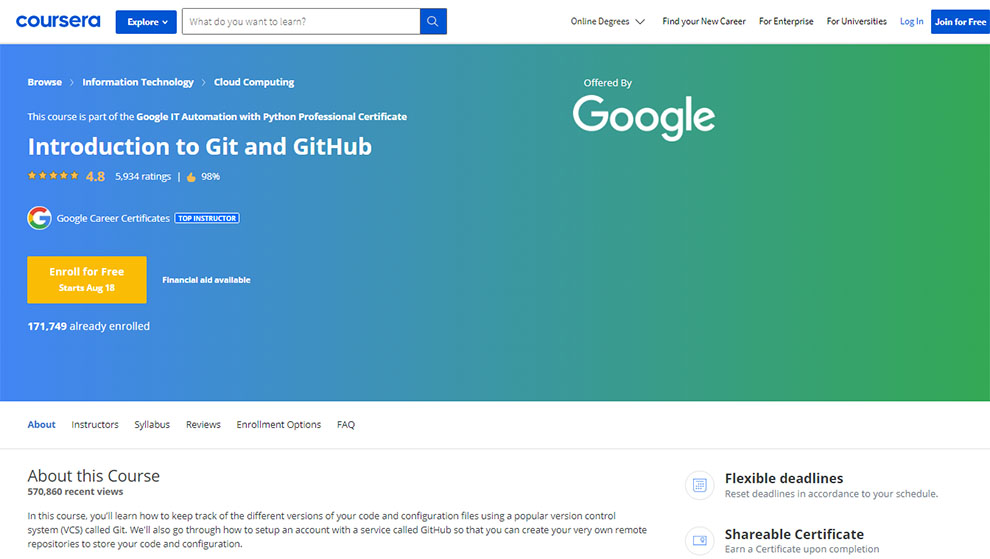Select the About tab
The height and width of the screenshot is (559, 990).
tap(41, 424)
